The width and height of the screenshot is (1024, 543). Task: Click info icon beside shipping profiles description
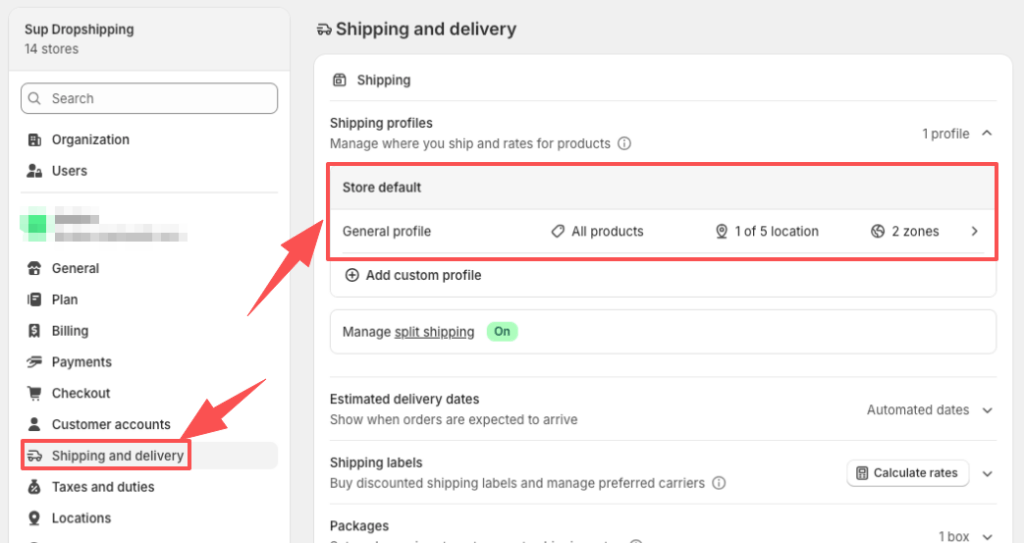[x=624, y=144]
